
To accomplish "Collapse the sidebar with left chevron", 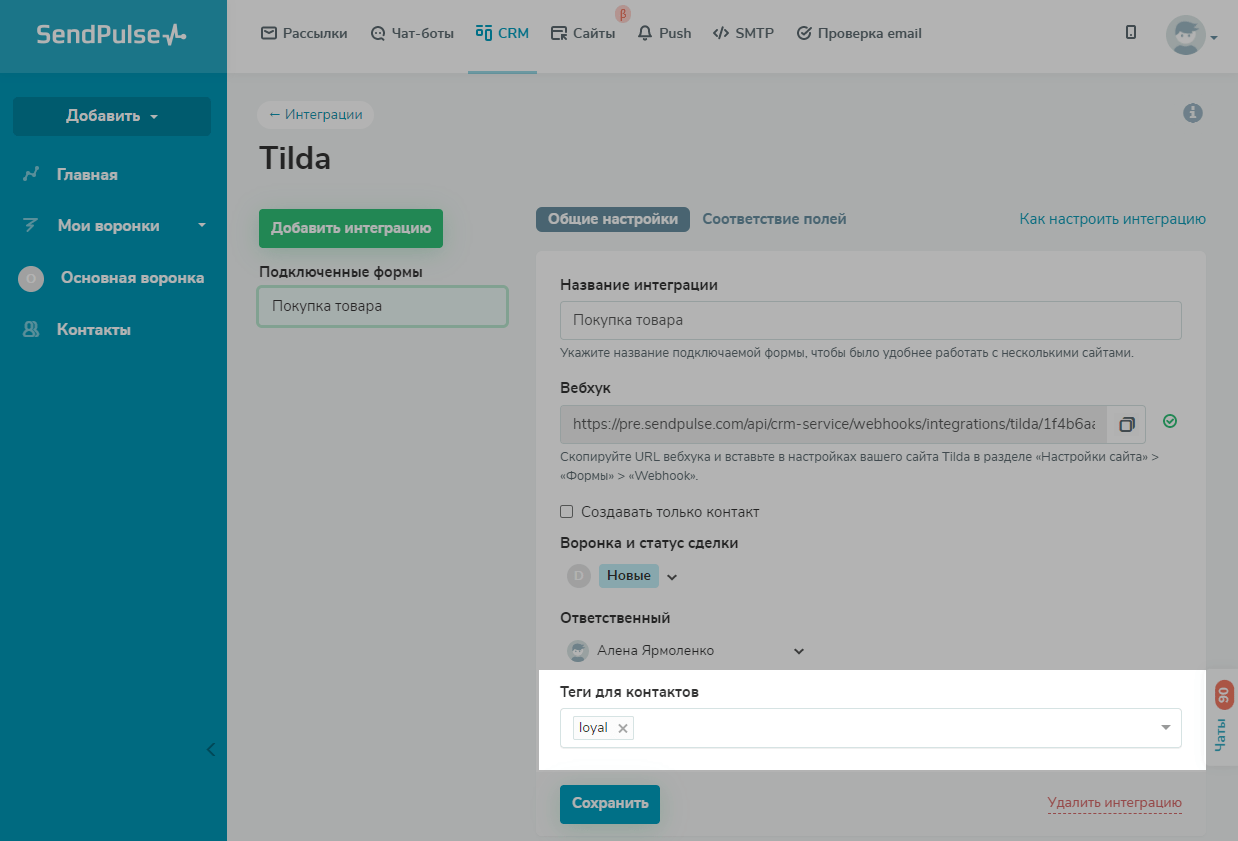I will [210, 749].
